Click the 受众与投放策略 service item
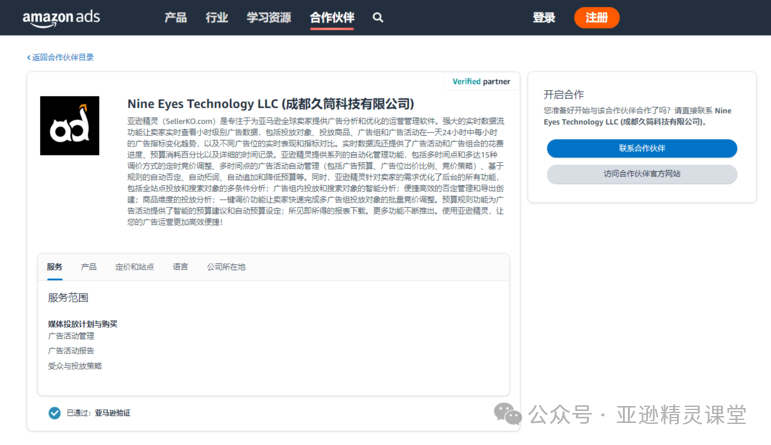The height and width of the screenshot is (445, 771). pyautogui.click(x=75, y=366)
